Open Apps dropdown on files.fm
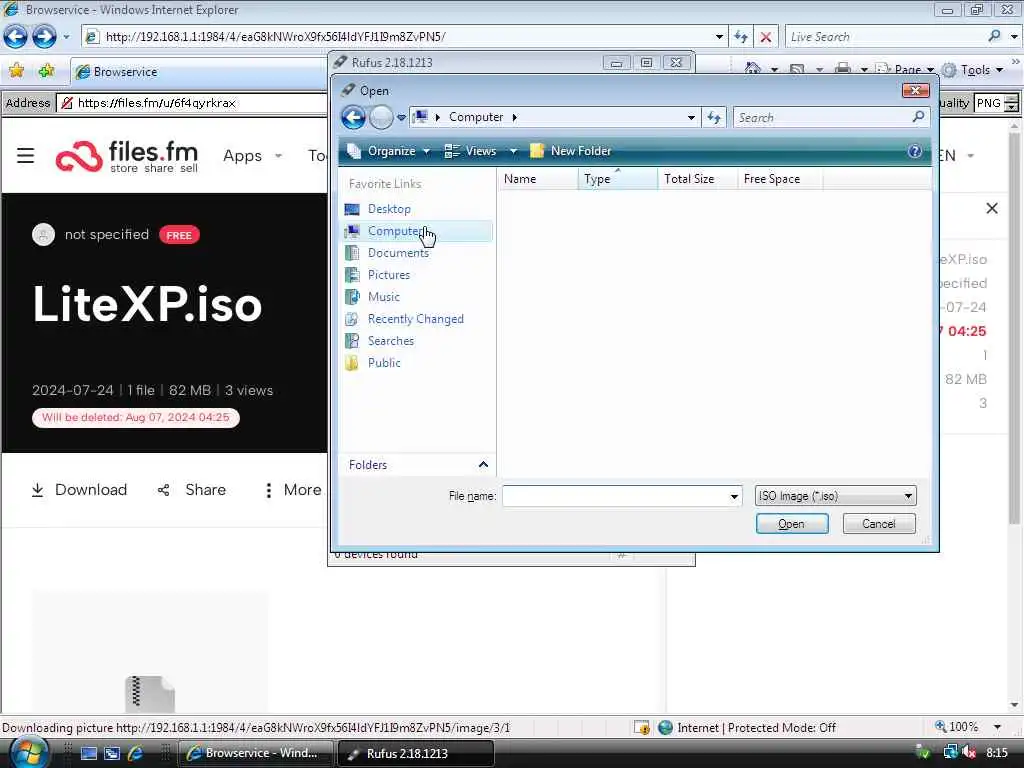This screenshot has height=768, width=1024. pyautogui.click(x=253, y=155)
